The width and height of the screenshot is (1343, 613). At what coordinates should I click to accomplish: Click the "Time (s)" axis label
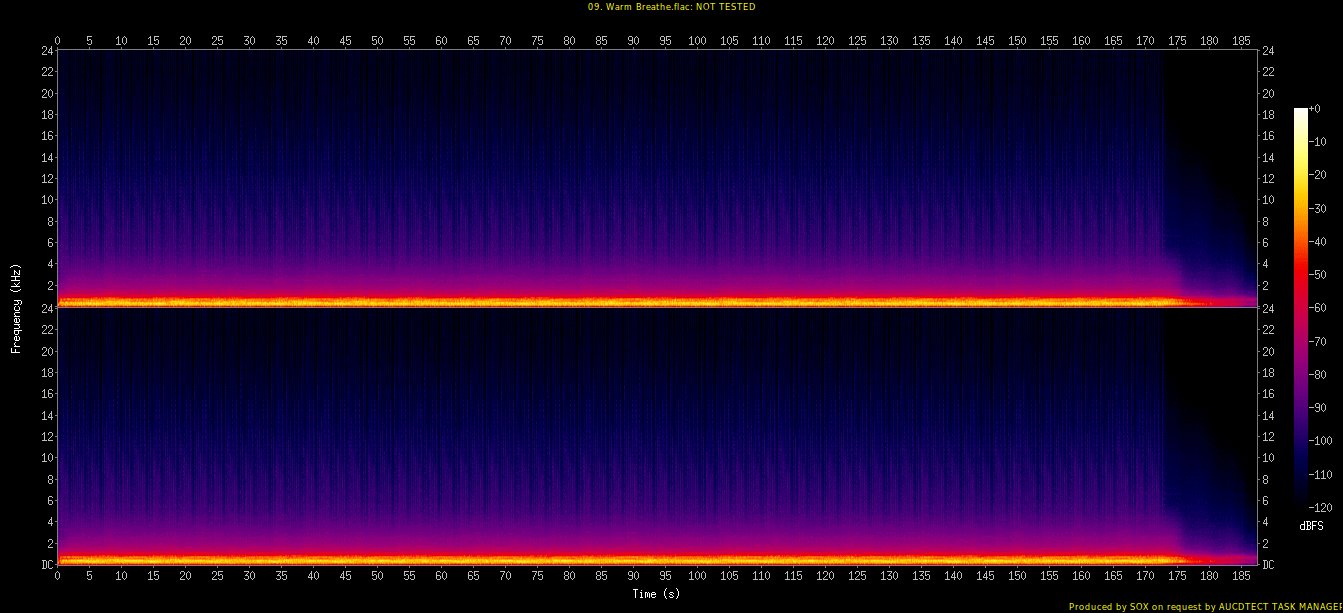pos(657,594)
